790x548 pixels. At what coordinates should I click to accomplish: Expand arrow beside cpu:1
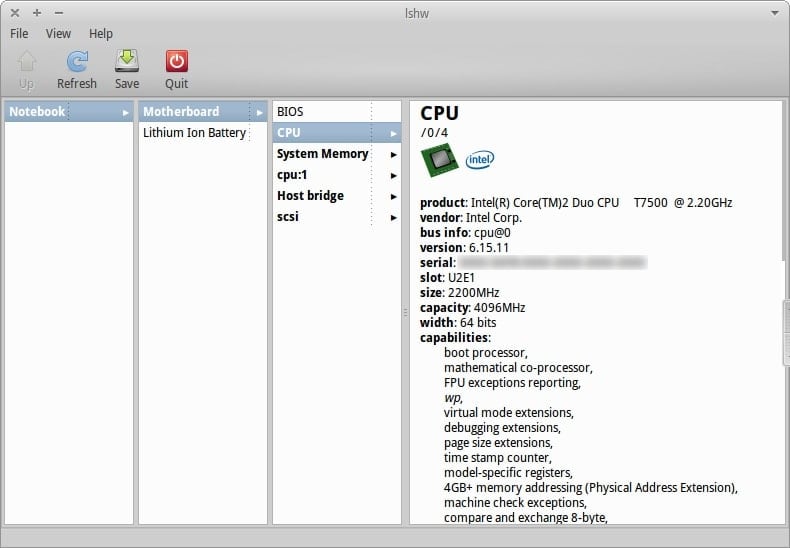[x=393, y=176]
